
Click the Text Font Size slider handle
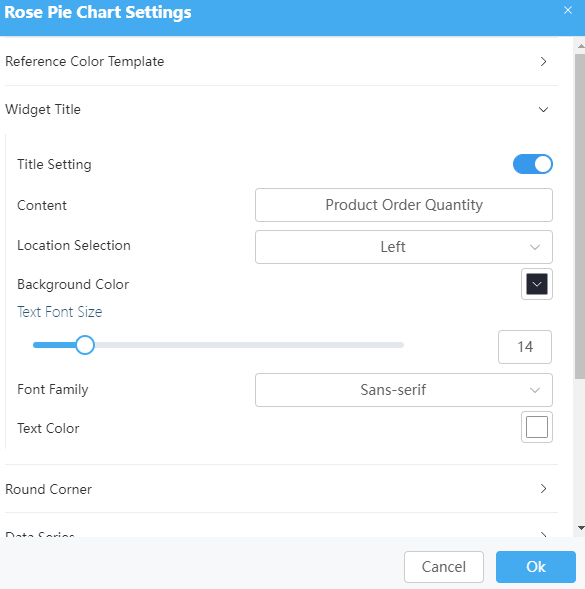[85, 345]
